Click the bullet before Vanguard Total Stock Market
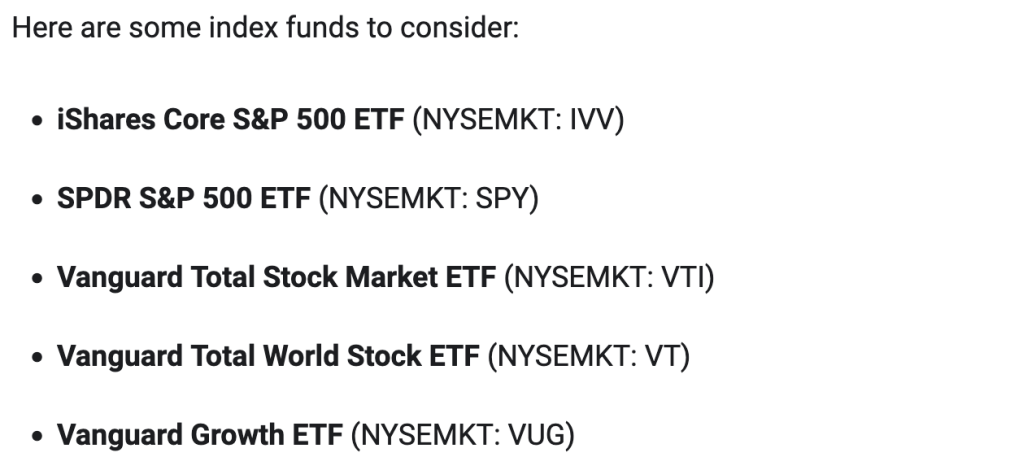 37,278
